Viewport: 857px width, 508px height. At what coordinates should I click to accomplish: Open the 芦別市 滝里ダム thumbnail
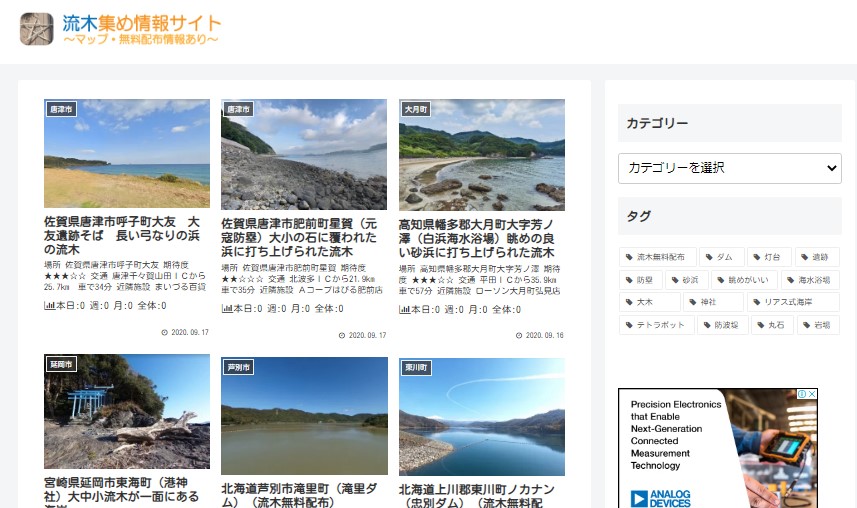[304, 416]
